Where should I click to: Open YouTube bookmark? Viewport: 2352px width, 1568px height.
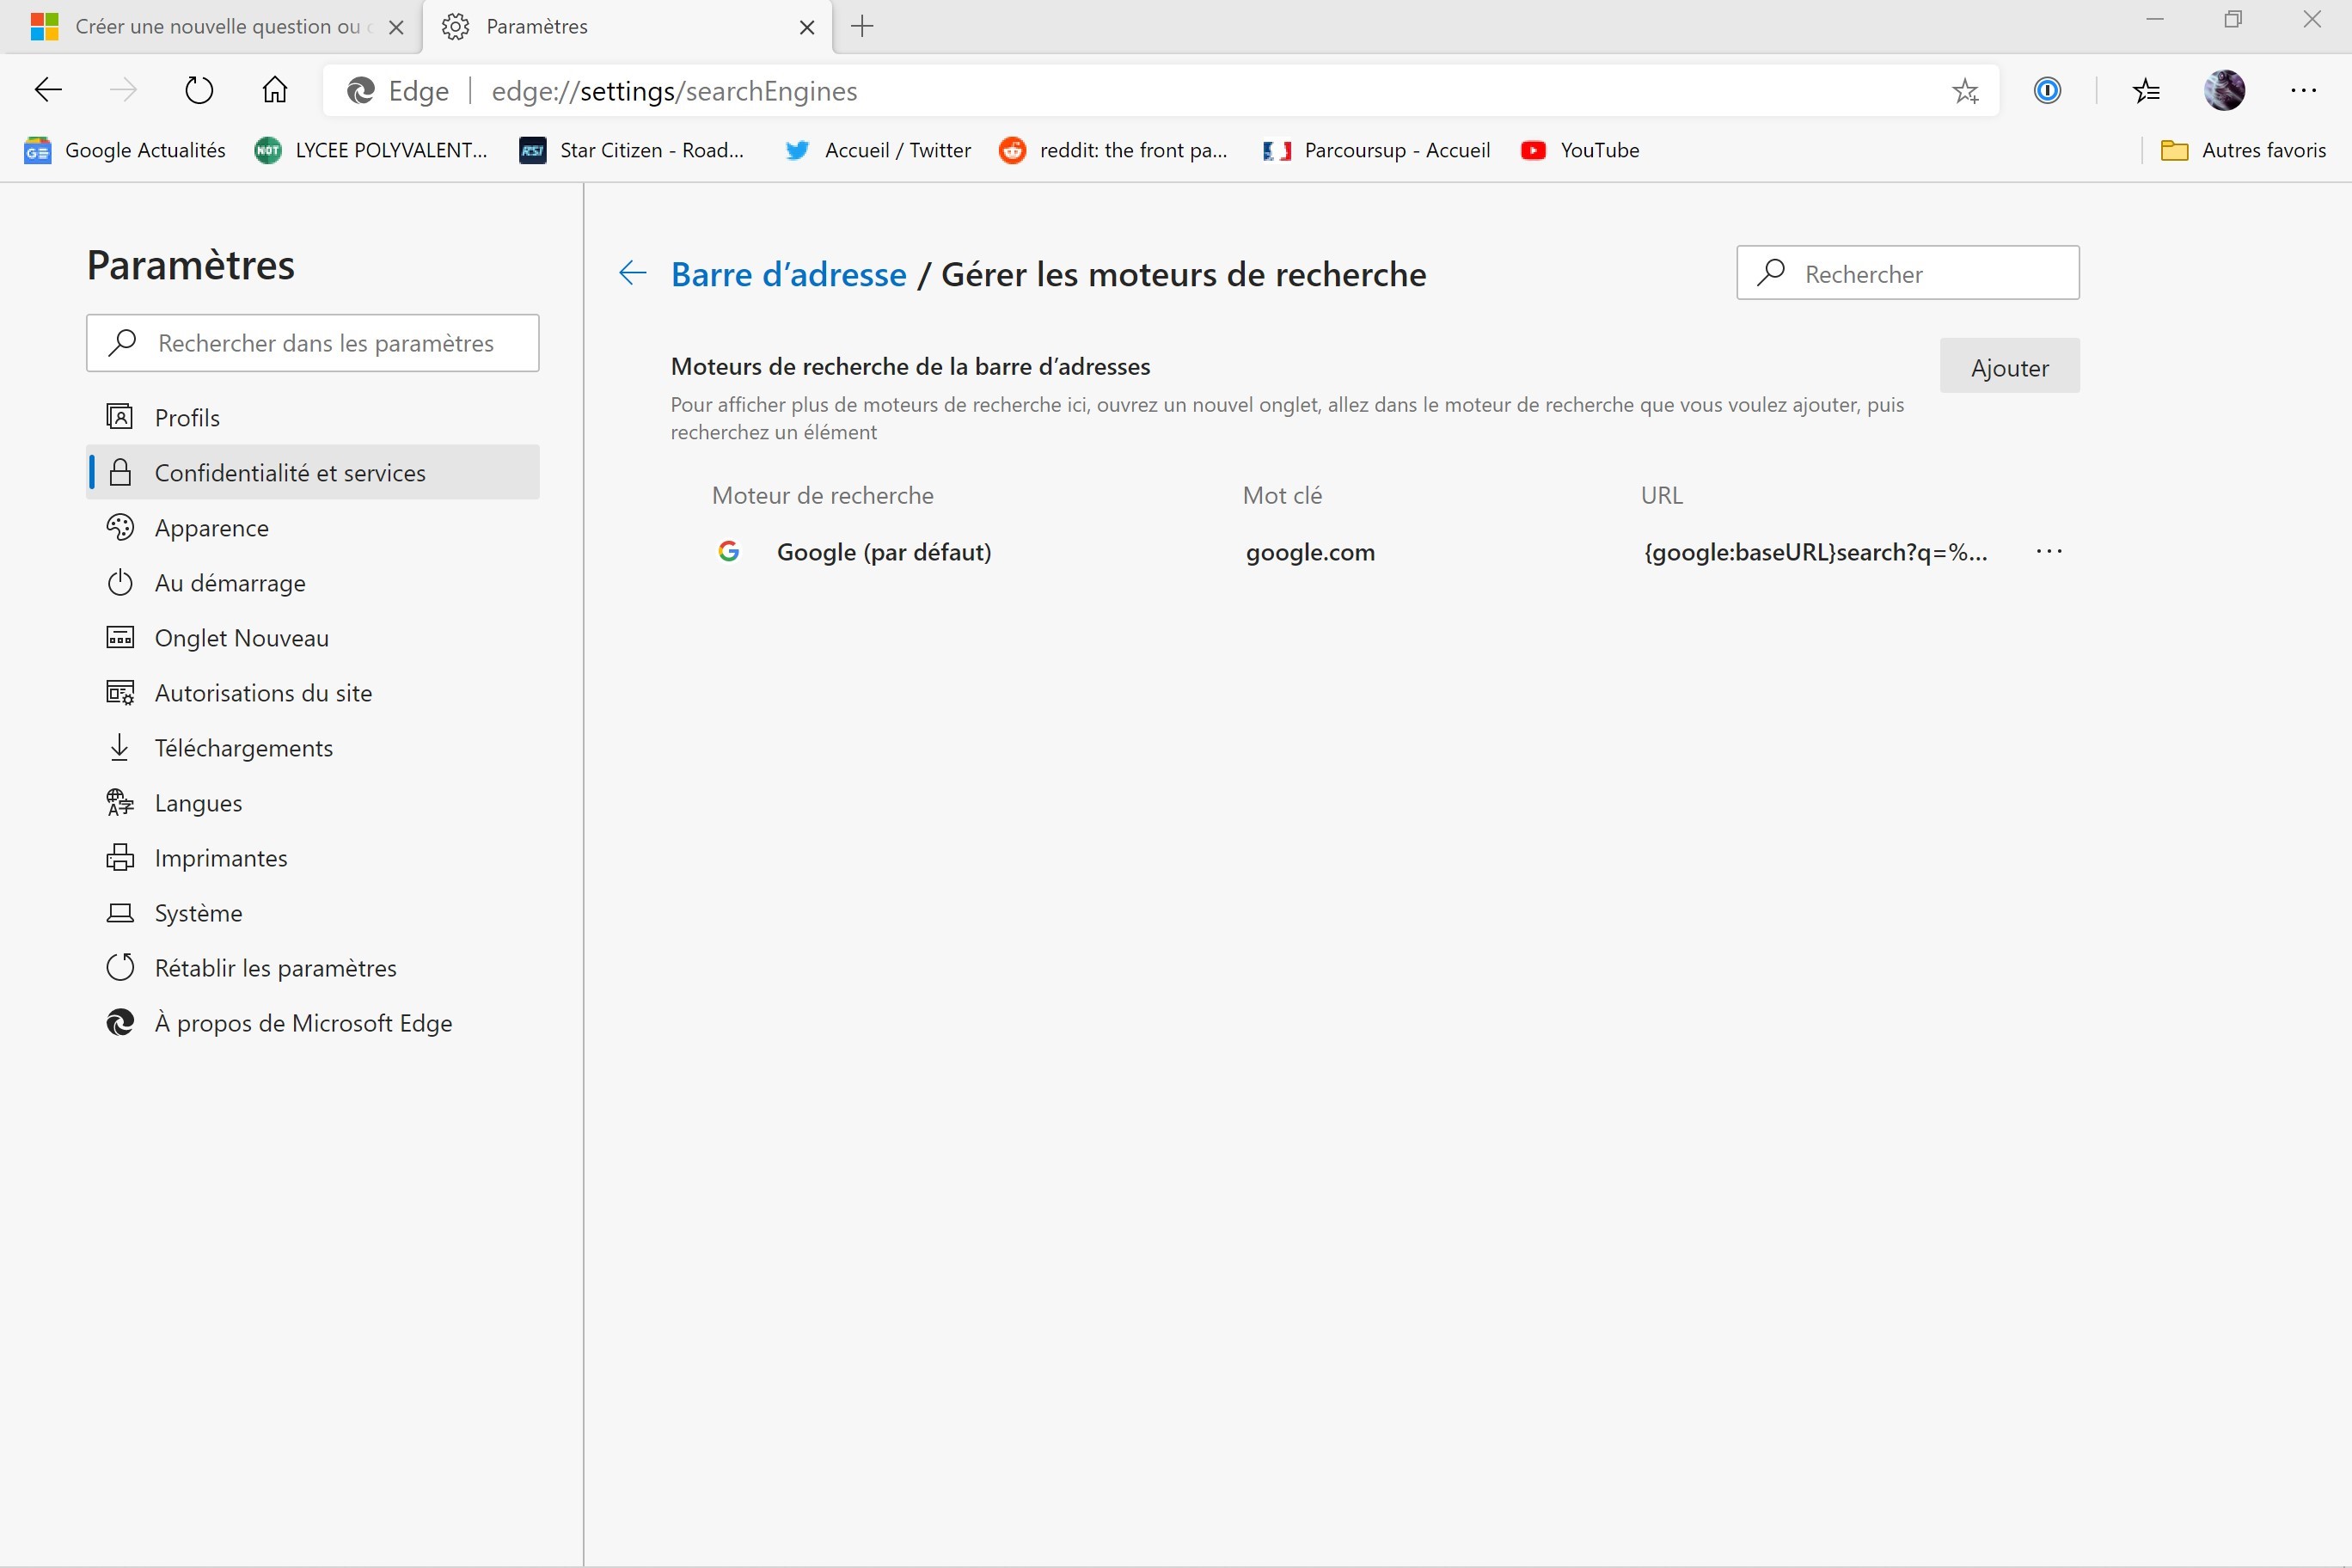click(x=1580, y=150)
